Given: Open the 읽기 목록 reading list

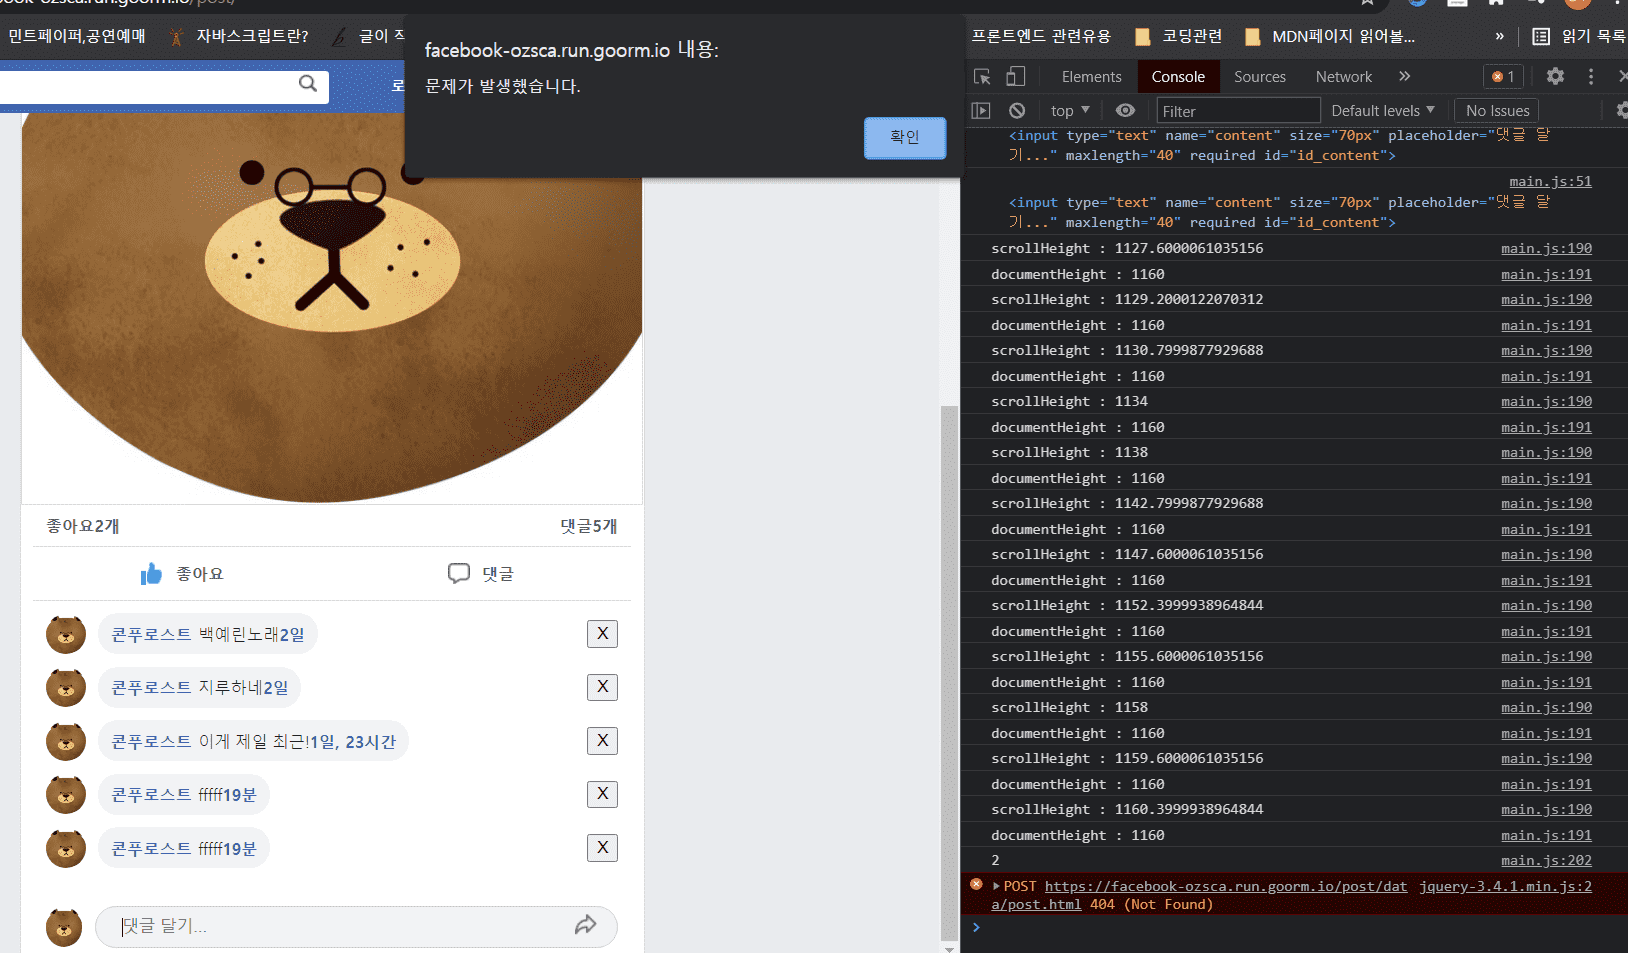Looking at the screenshot, I should click(x=1579, y=37).
